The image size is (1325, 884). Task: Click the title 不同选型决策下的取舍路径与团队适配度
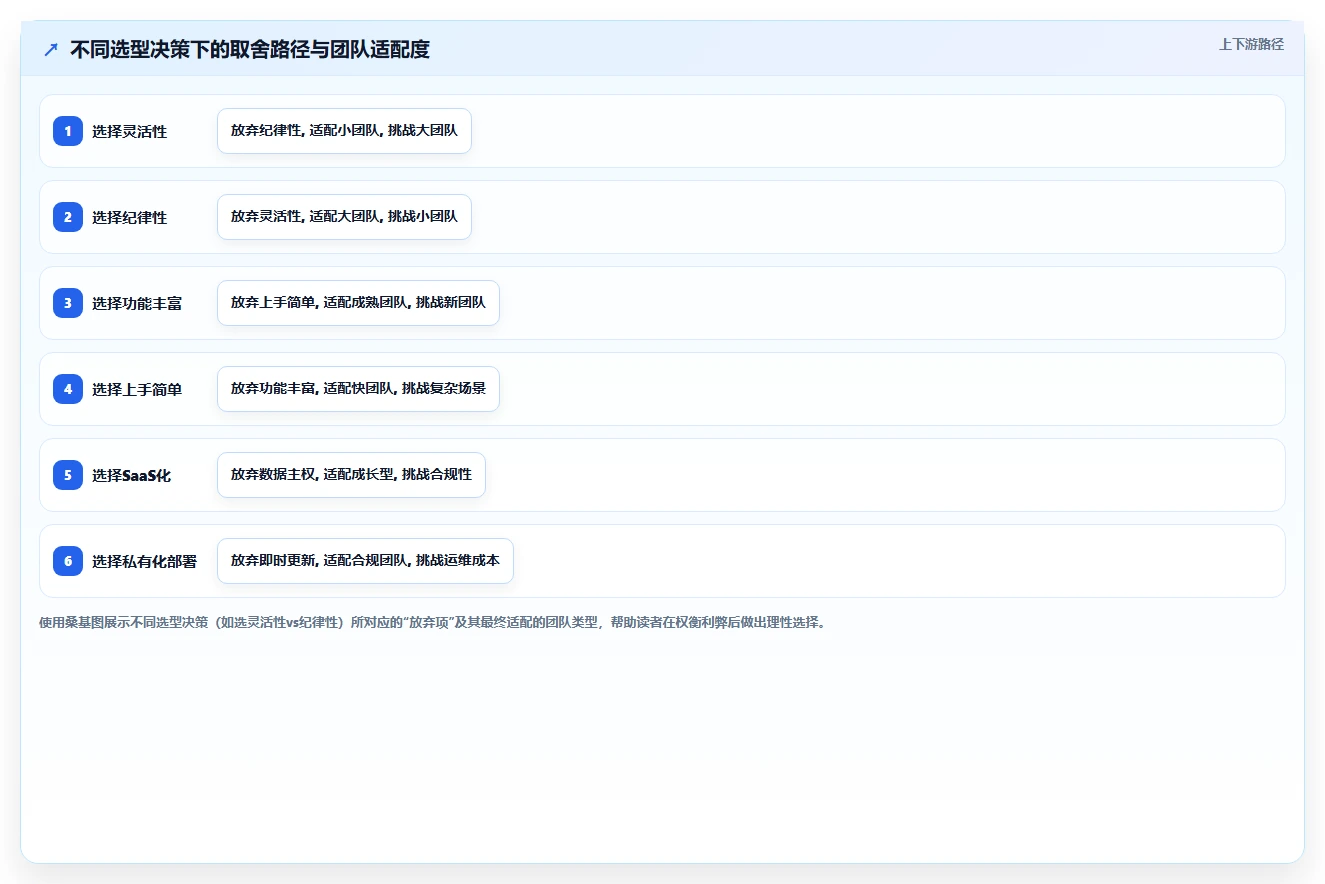click(x=250, y=49)
